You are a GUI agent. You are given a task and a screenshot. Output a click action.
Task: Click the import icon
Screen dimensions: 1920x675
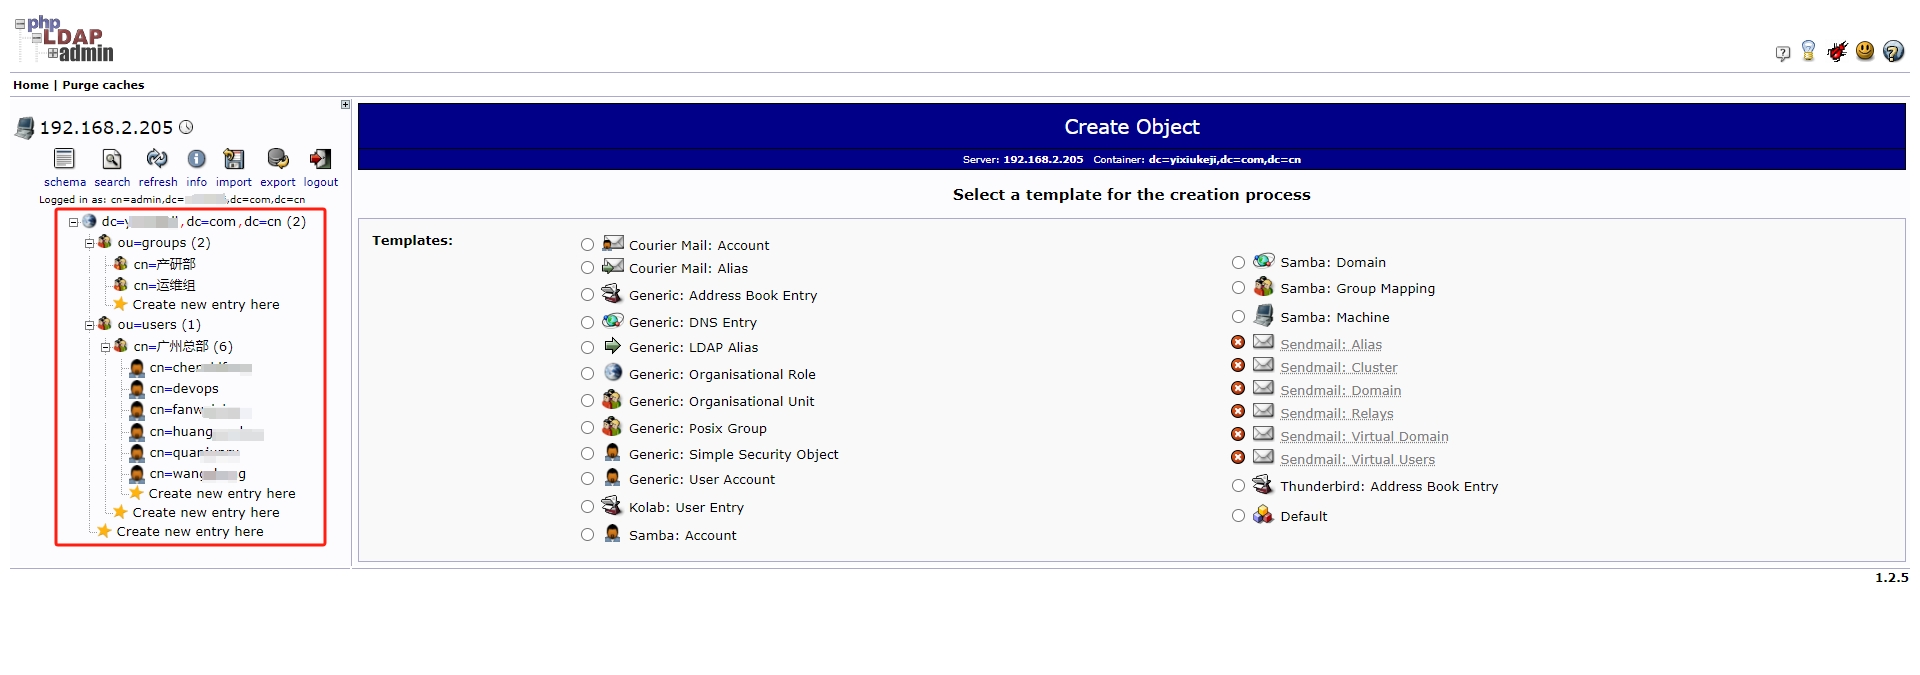(234, 159)
